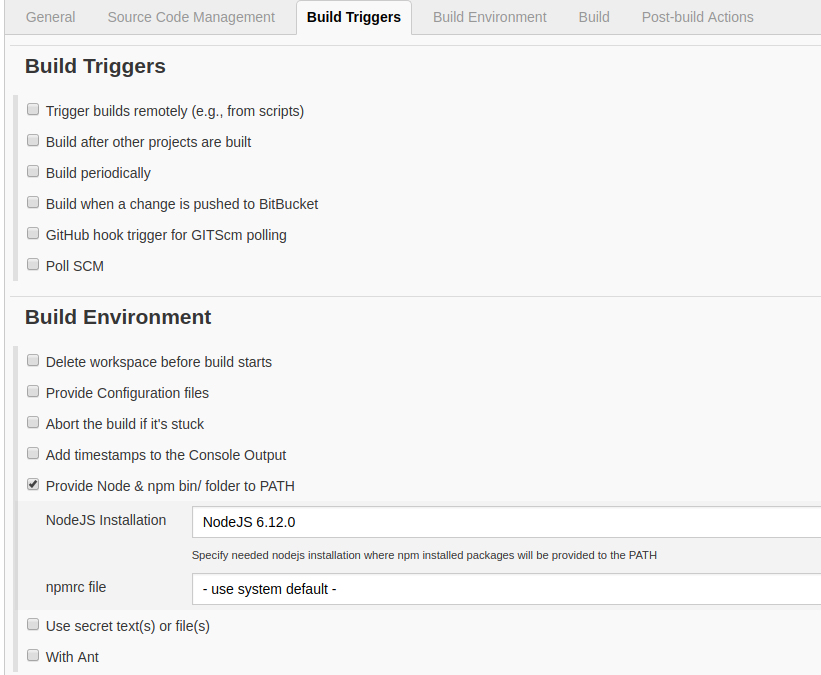821x675 pixels.
Task: Uncheck Provide Node & npm bin/ folder
Action: pos(33,485)
